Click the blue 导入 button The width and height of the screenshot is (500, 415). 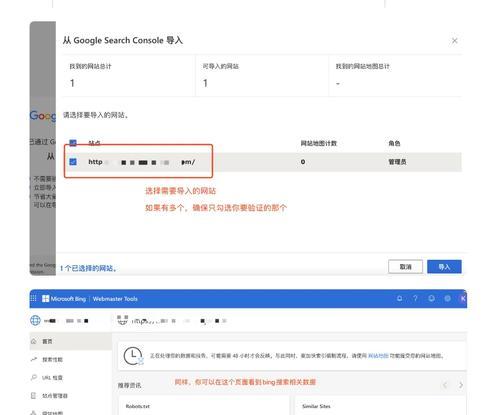(444, 267)
